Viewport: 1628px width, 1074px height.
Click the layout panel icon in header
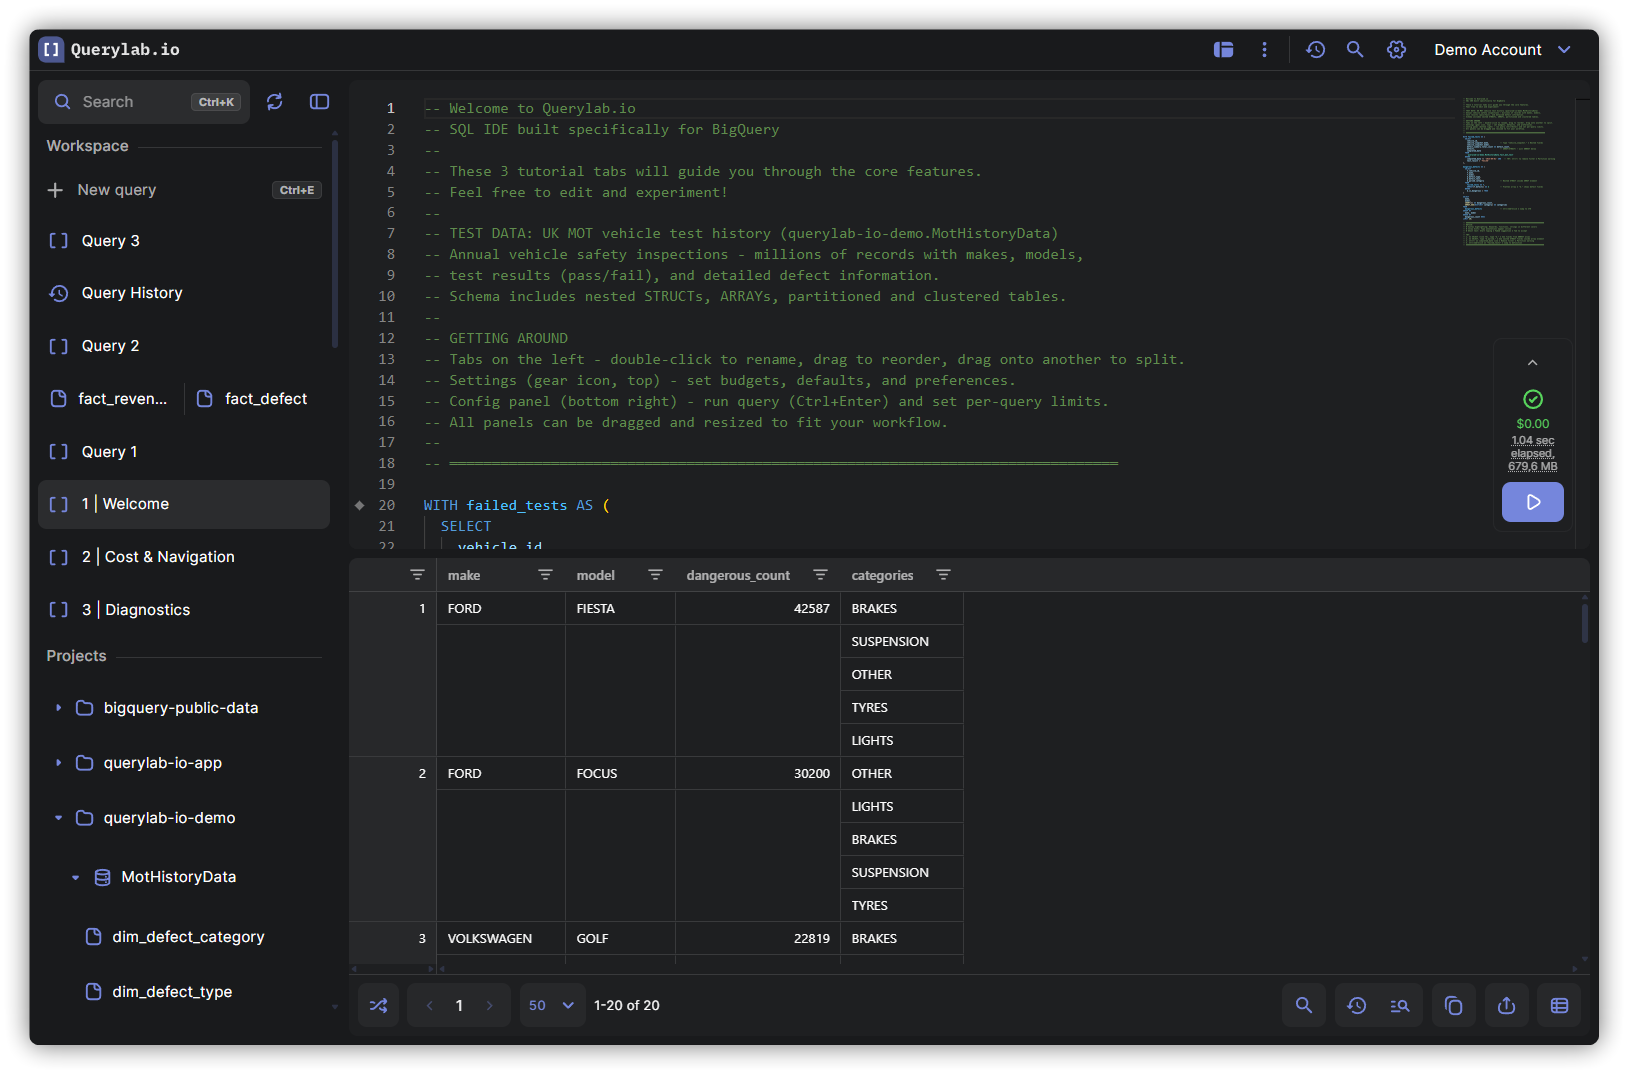coord(1223,50)
